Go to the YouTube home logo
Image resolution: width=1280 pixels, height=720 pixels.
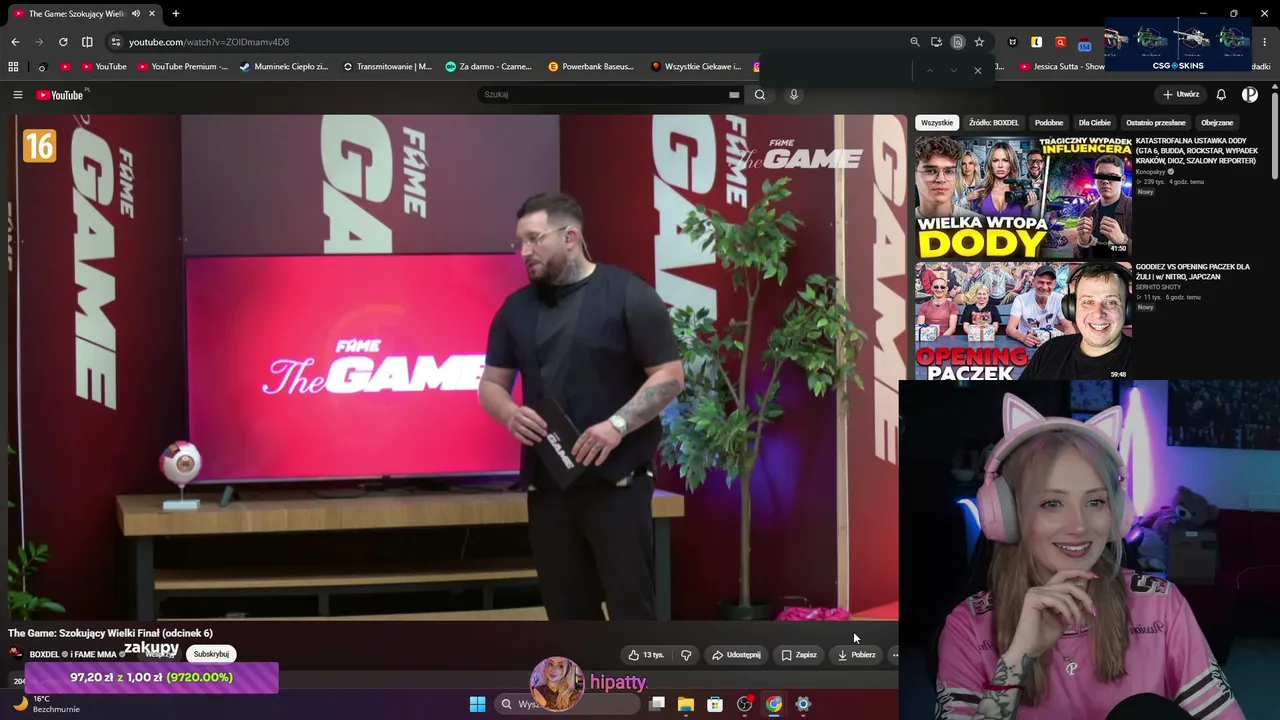point(60,95)
